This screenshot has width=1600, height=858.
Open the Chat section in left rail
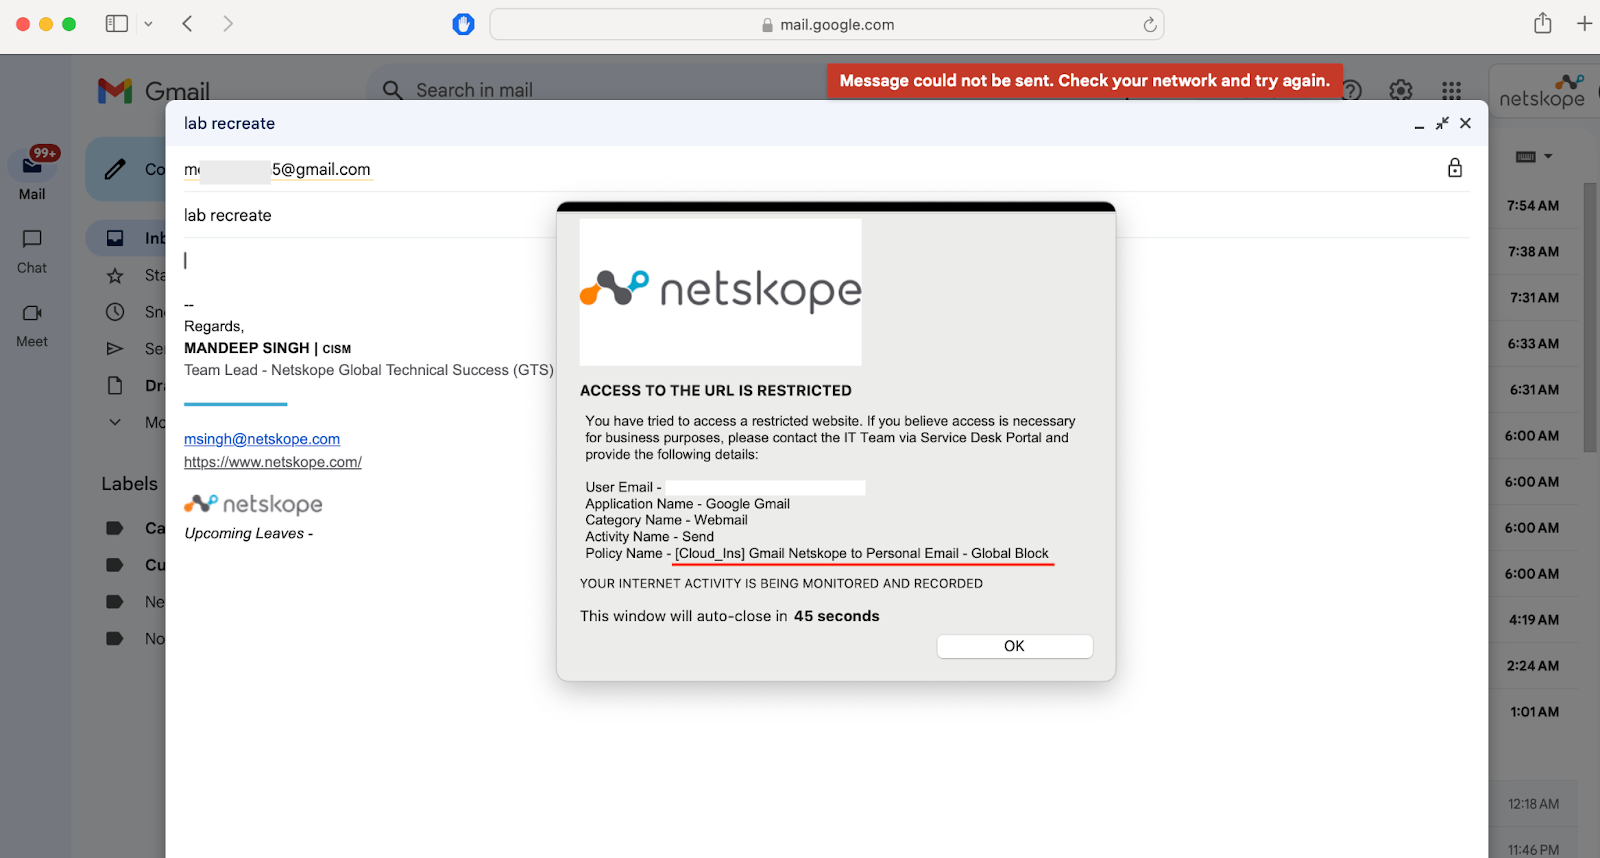(x=32, y=251)
